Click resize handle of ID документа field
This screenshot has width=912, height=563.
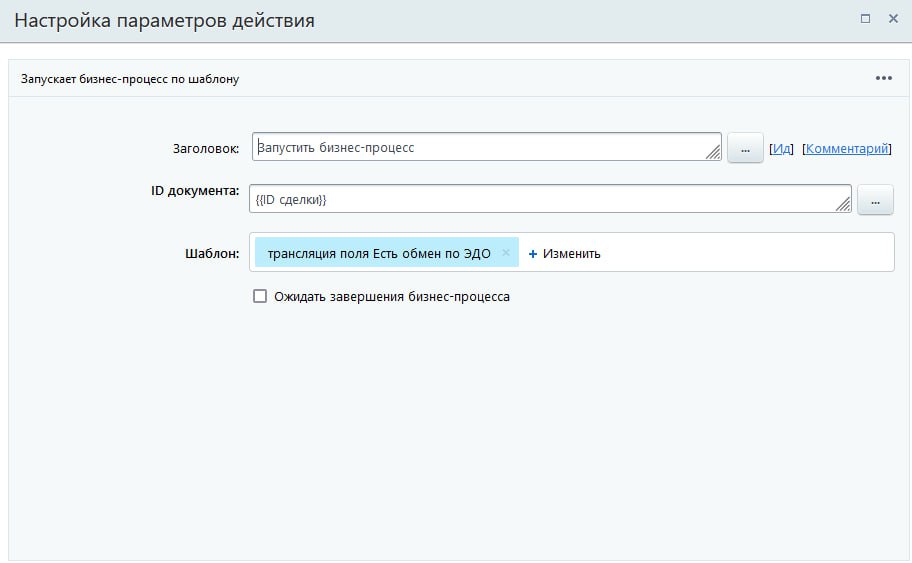click(843, 204)
